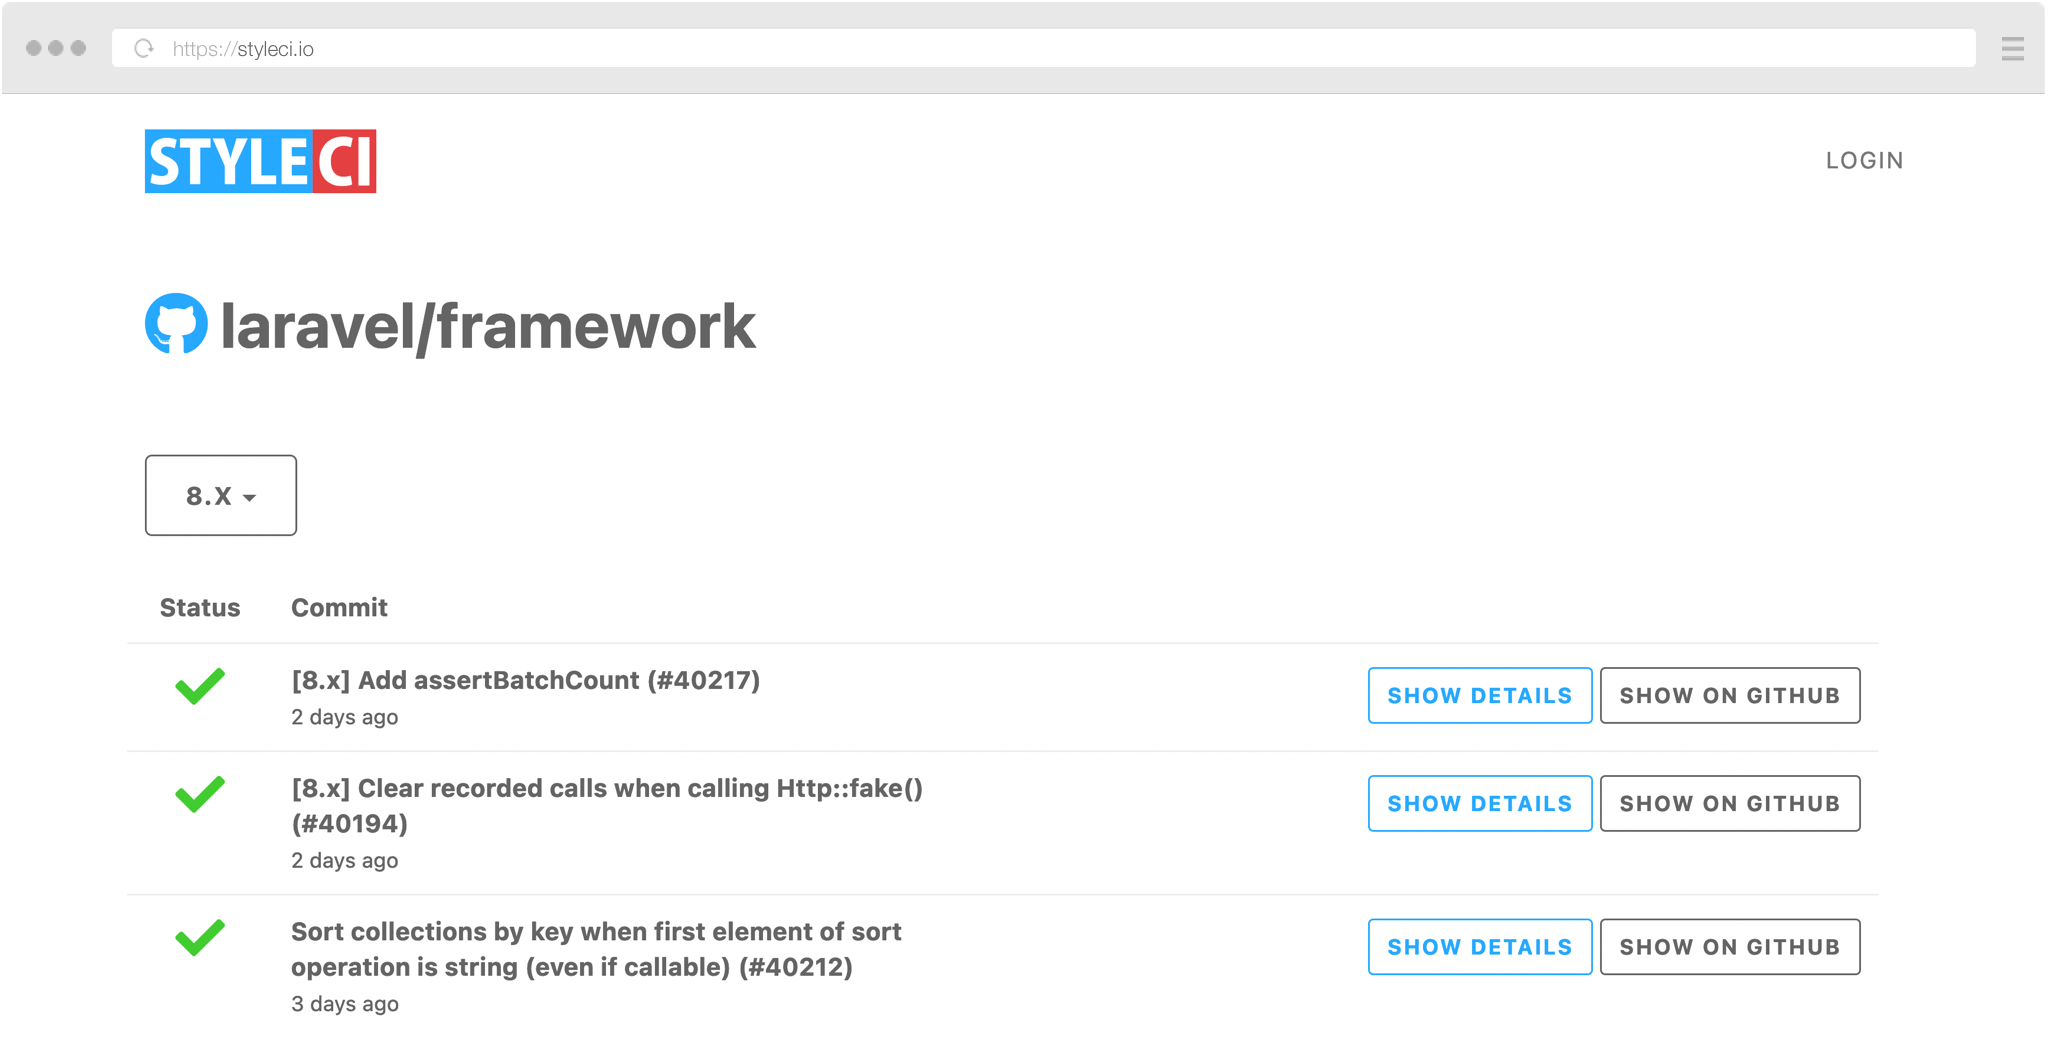Open sort collections commit on GitHub
This screenshot has width=2048, height=1039.
pyautogui.click(x=1730, y=946)
